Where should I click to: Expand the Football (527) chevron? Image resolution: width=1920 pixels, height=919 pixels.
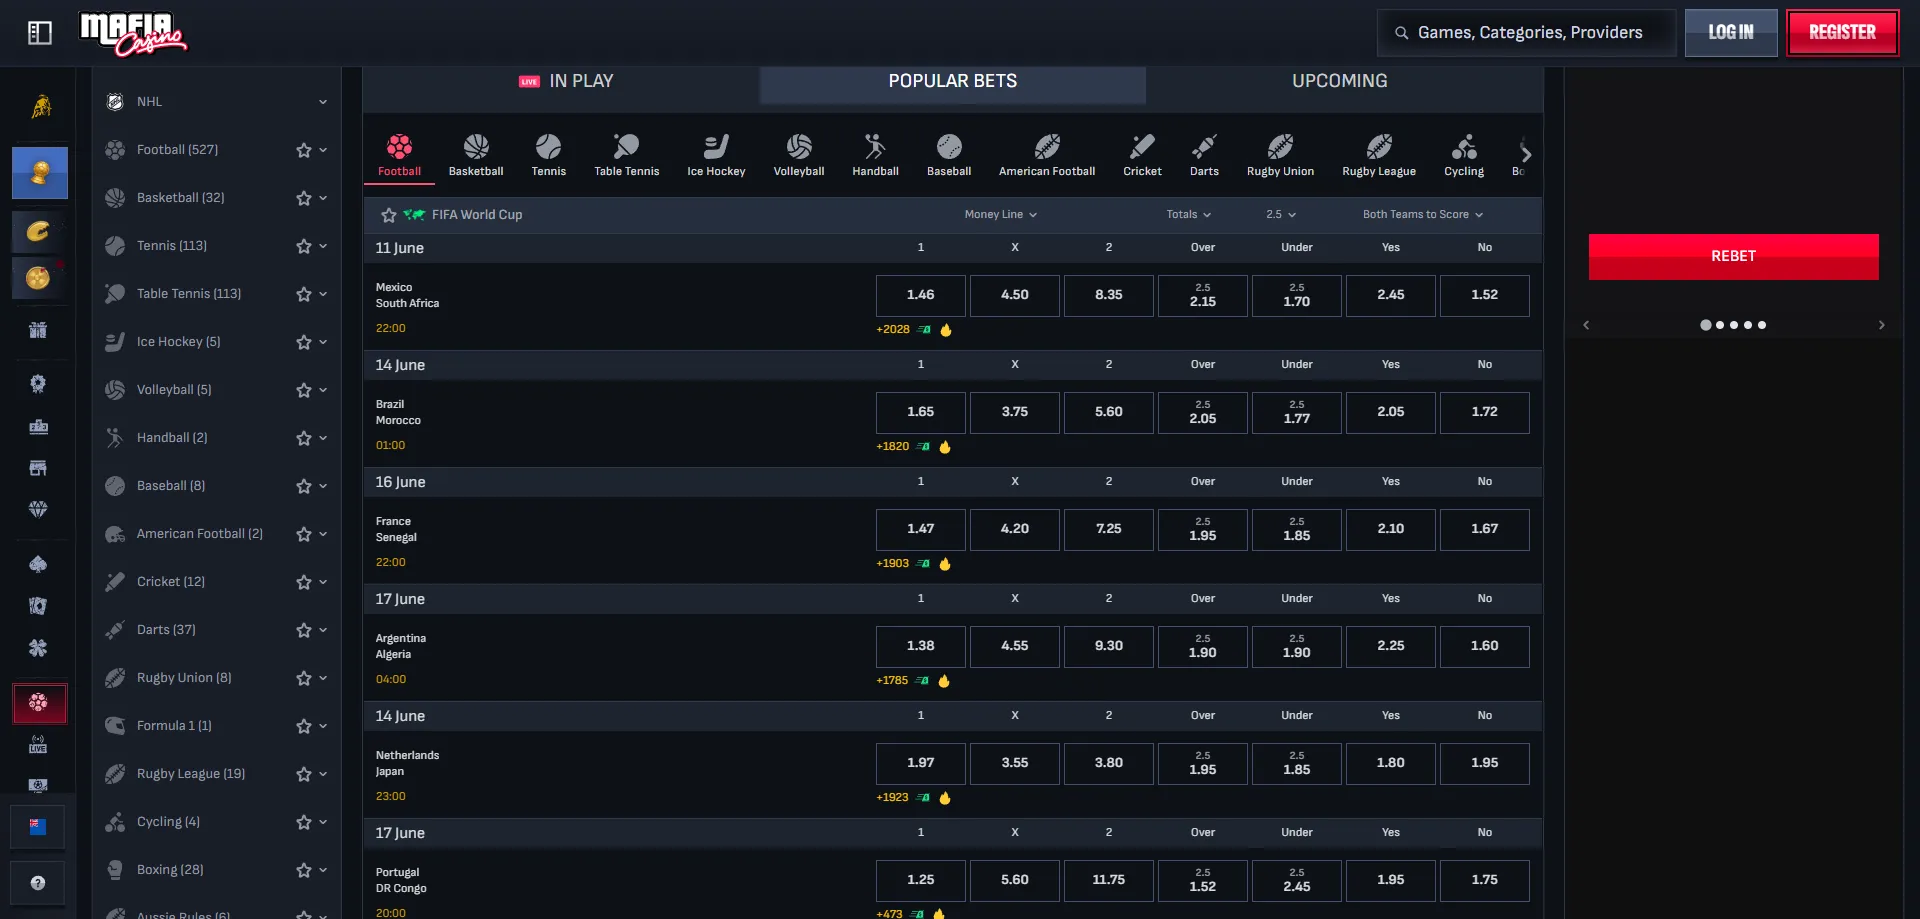point(323,150)
